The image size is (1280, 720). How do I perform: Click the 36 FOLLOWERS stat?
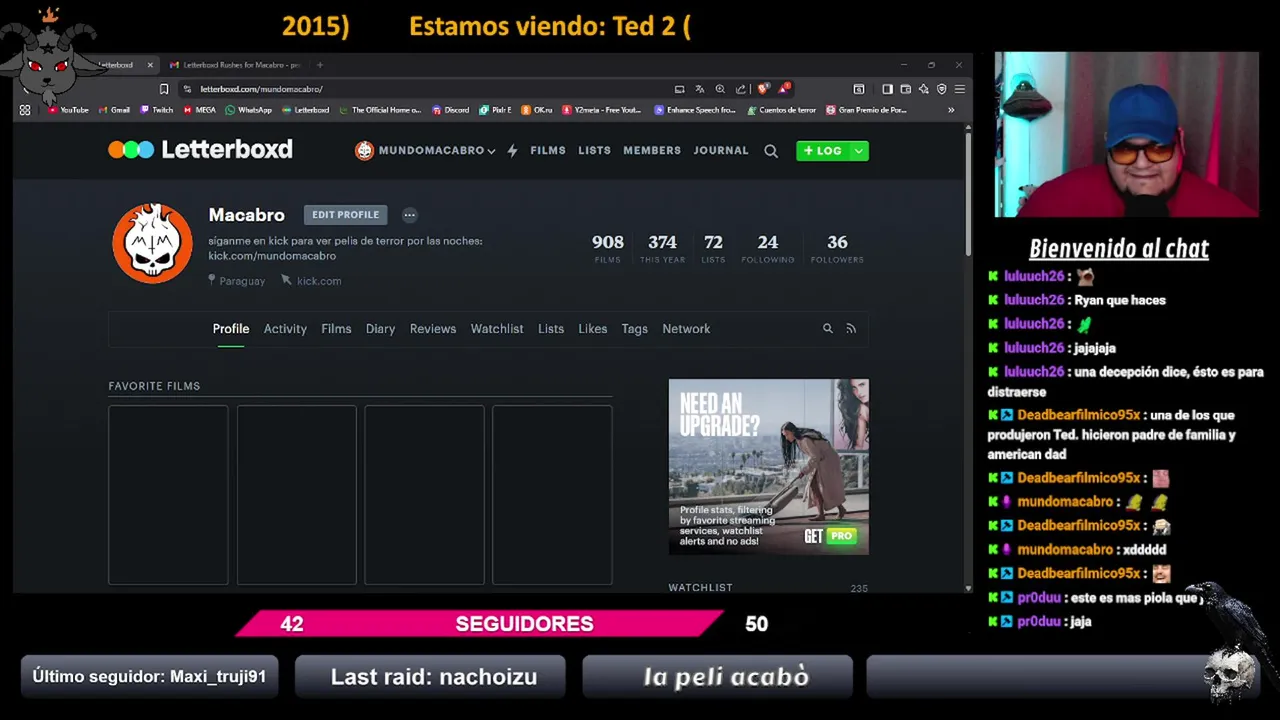point(837,248)
